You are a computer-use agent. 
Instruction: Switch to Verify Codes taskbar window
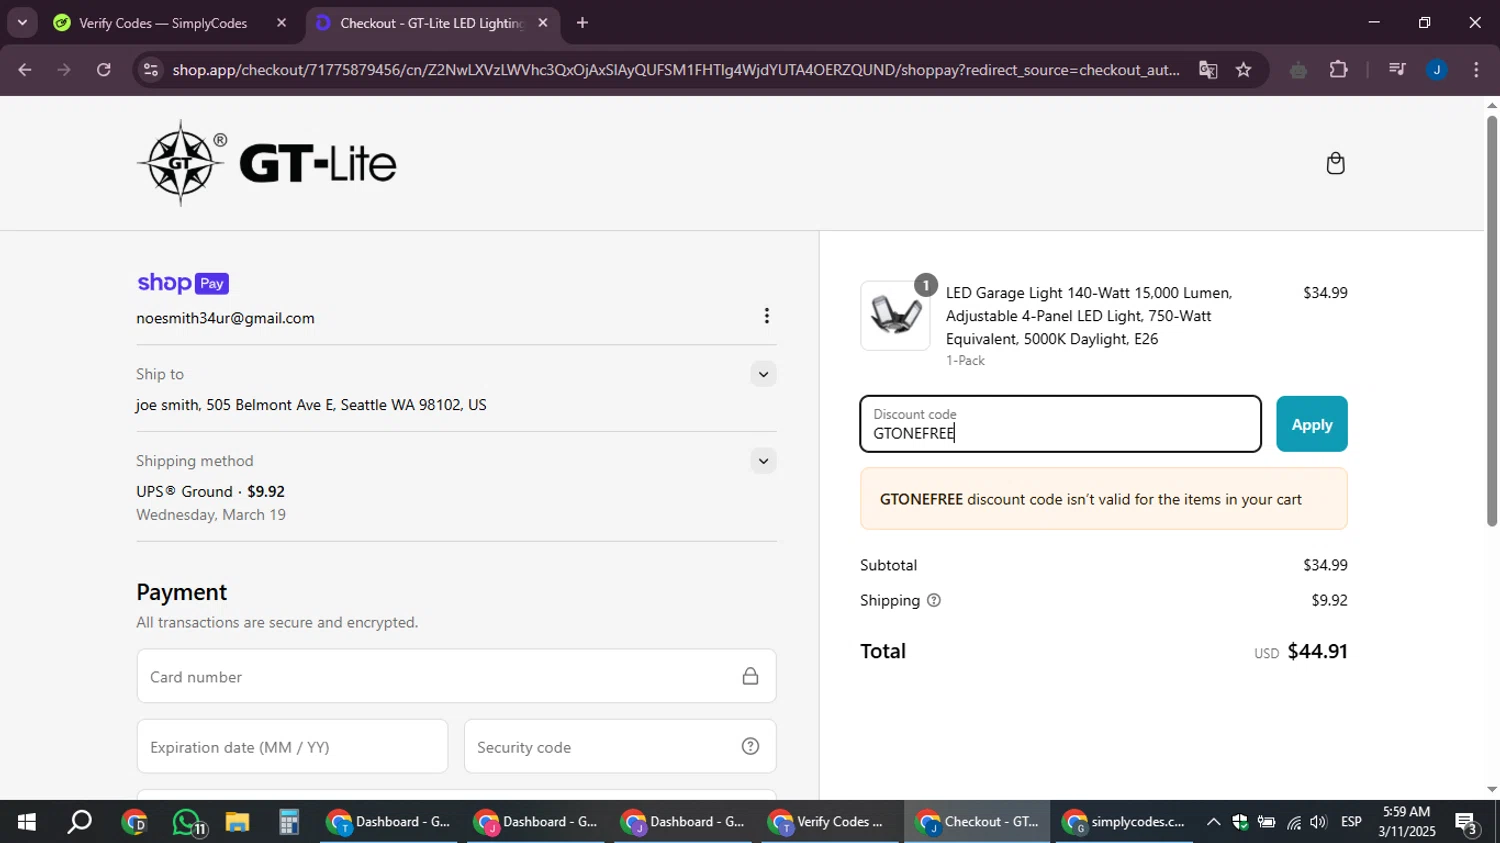click(x=829, y=822)
